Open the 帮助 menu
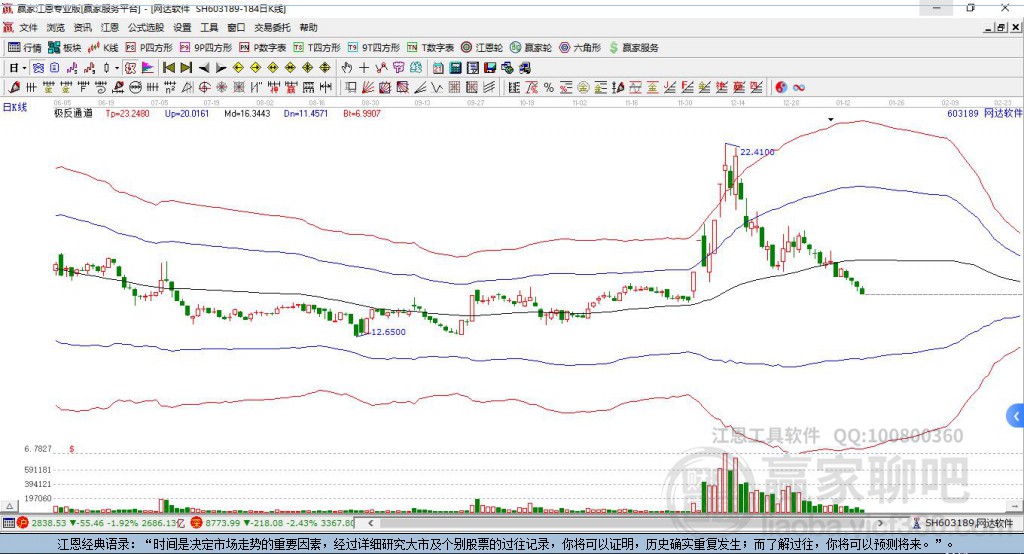This screenshot has height=554, width=1024. click(x=308, y=27)
